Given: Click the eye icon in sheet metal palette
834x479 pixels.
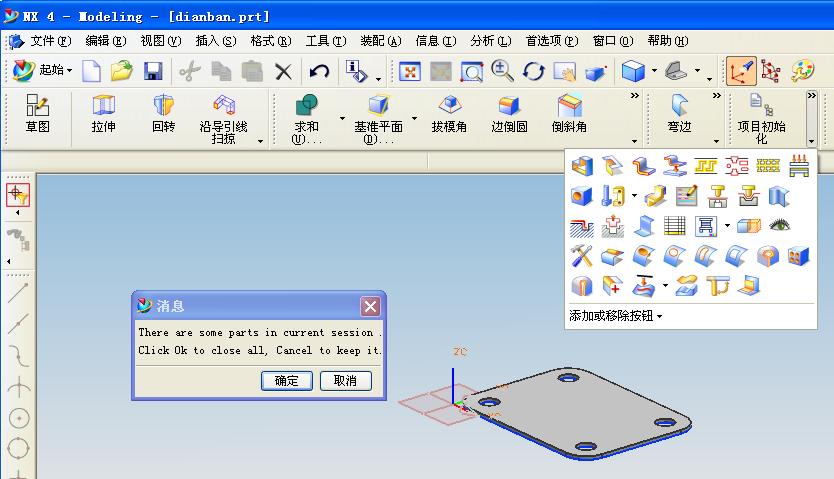Looking at the screenshot, I should tap(779, 225).
